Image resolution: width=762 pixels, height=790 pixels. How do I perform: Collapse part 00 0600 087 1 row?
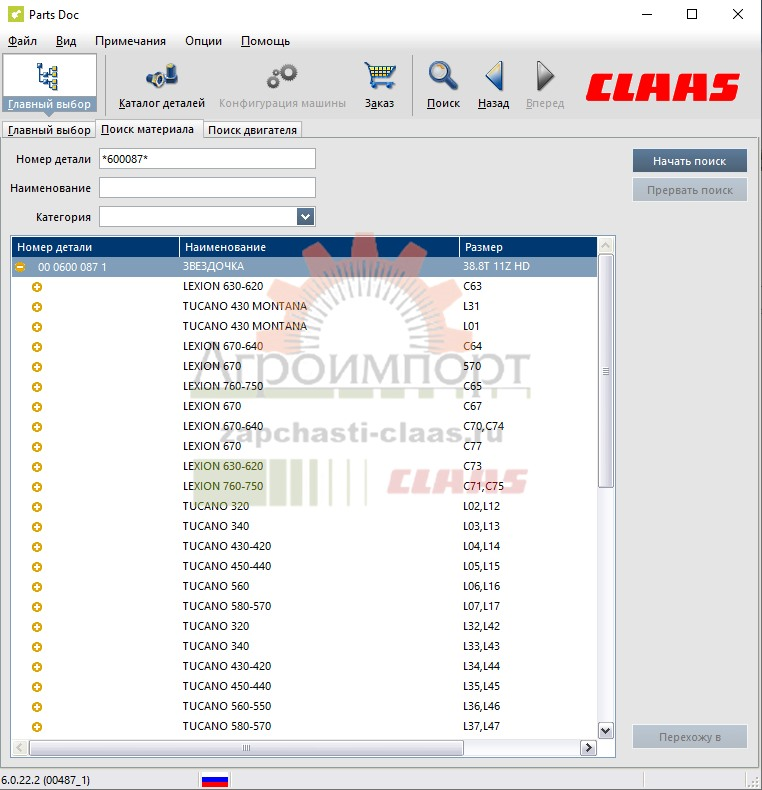click(20, 267)
